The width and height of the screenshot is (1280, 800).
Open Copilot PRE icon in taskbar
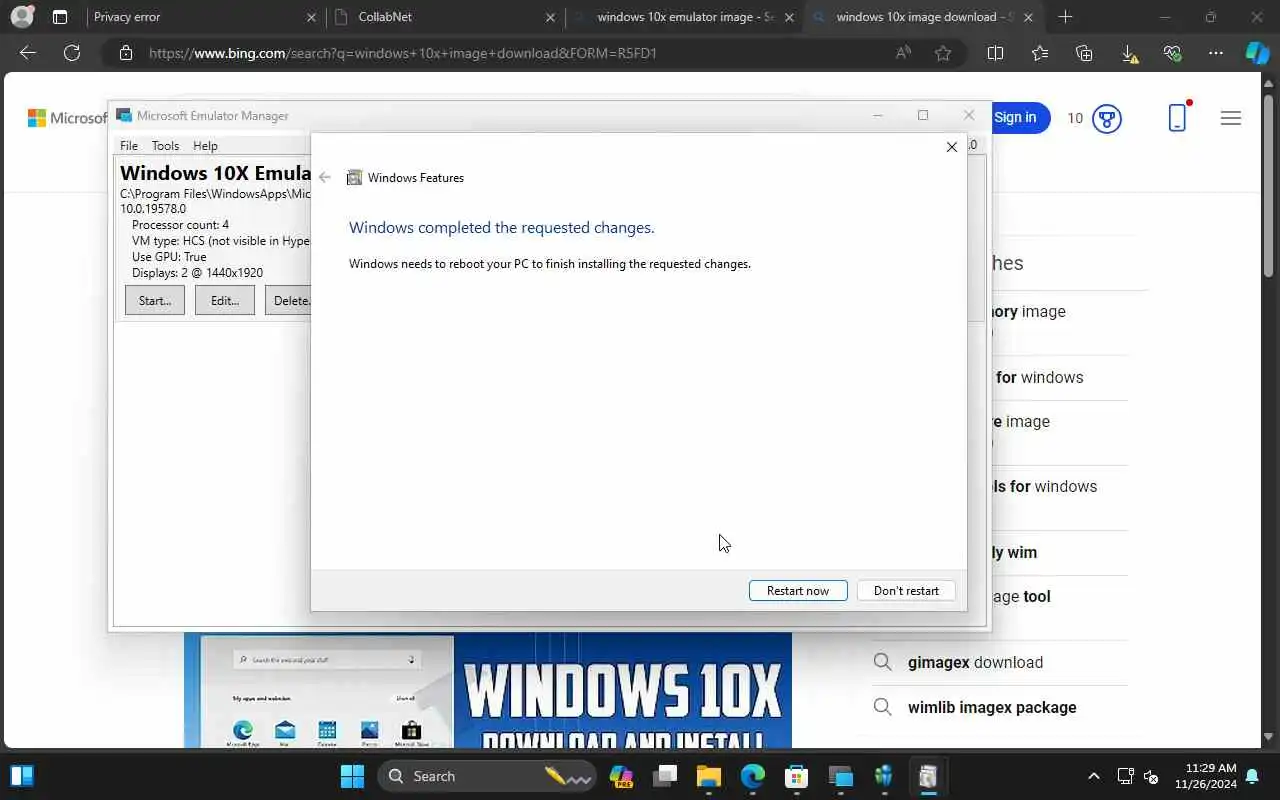(x=621, y=776)
